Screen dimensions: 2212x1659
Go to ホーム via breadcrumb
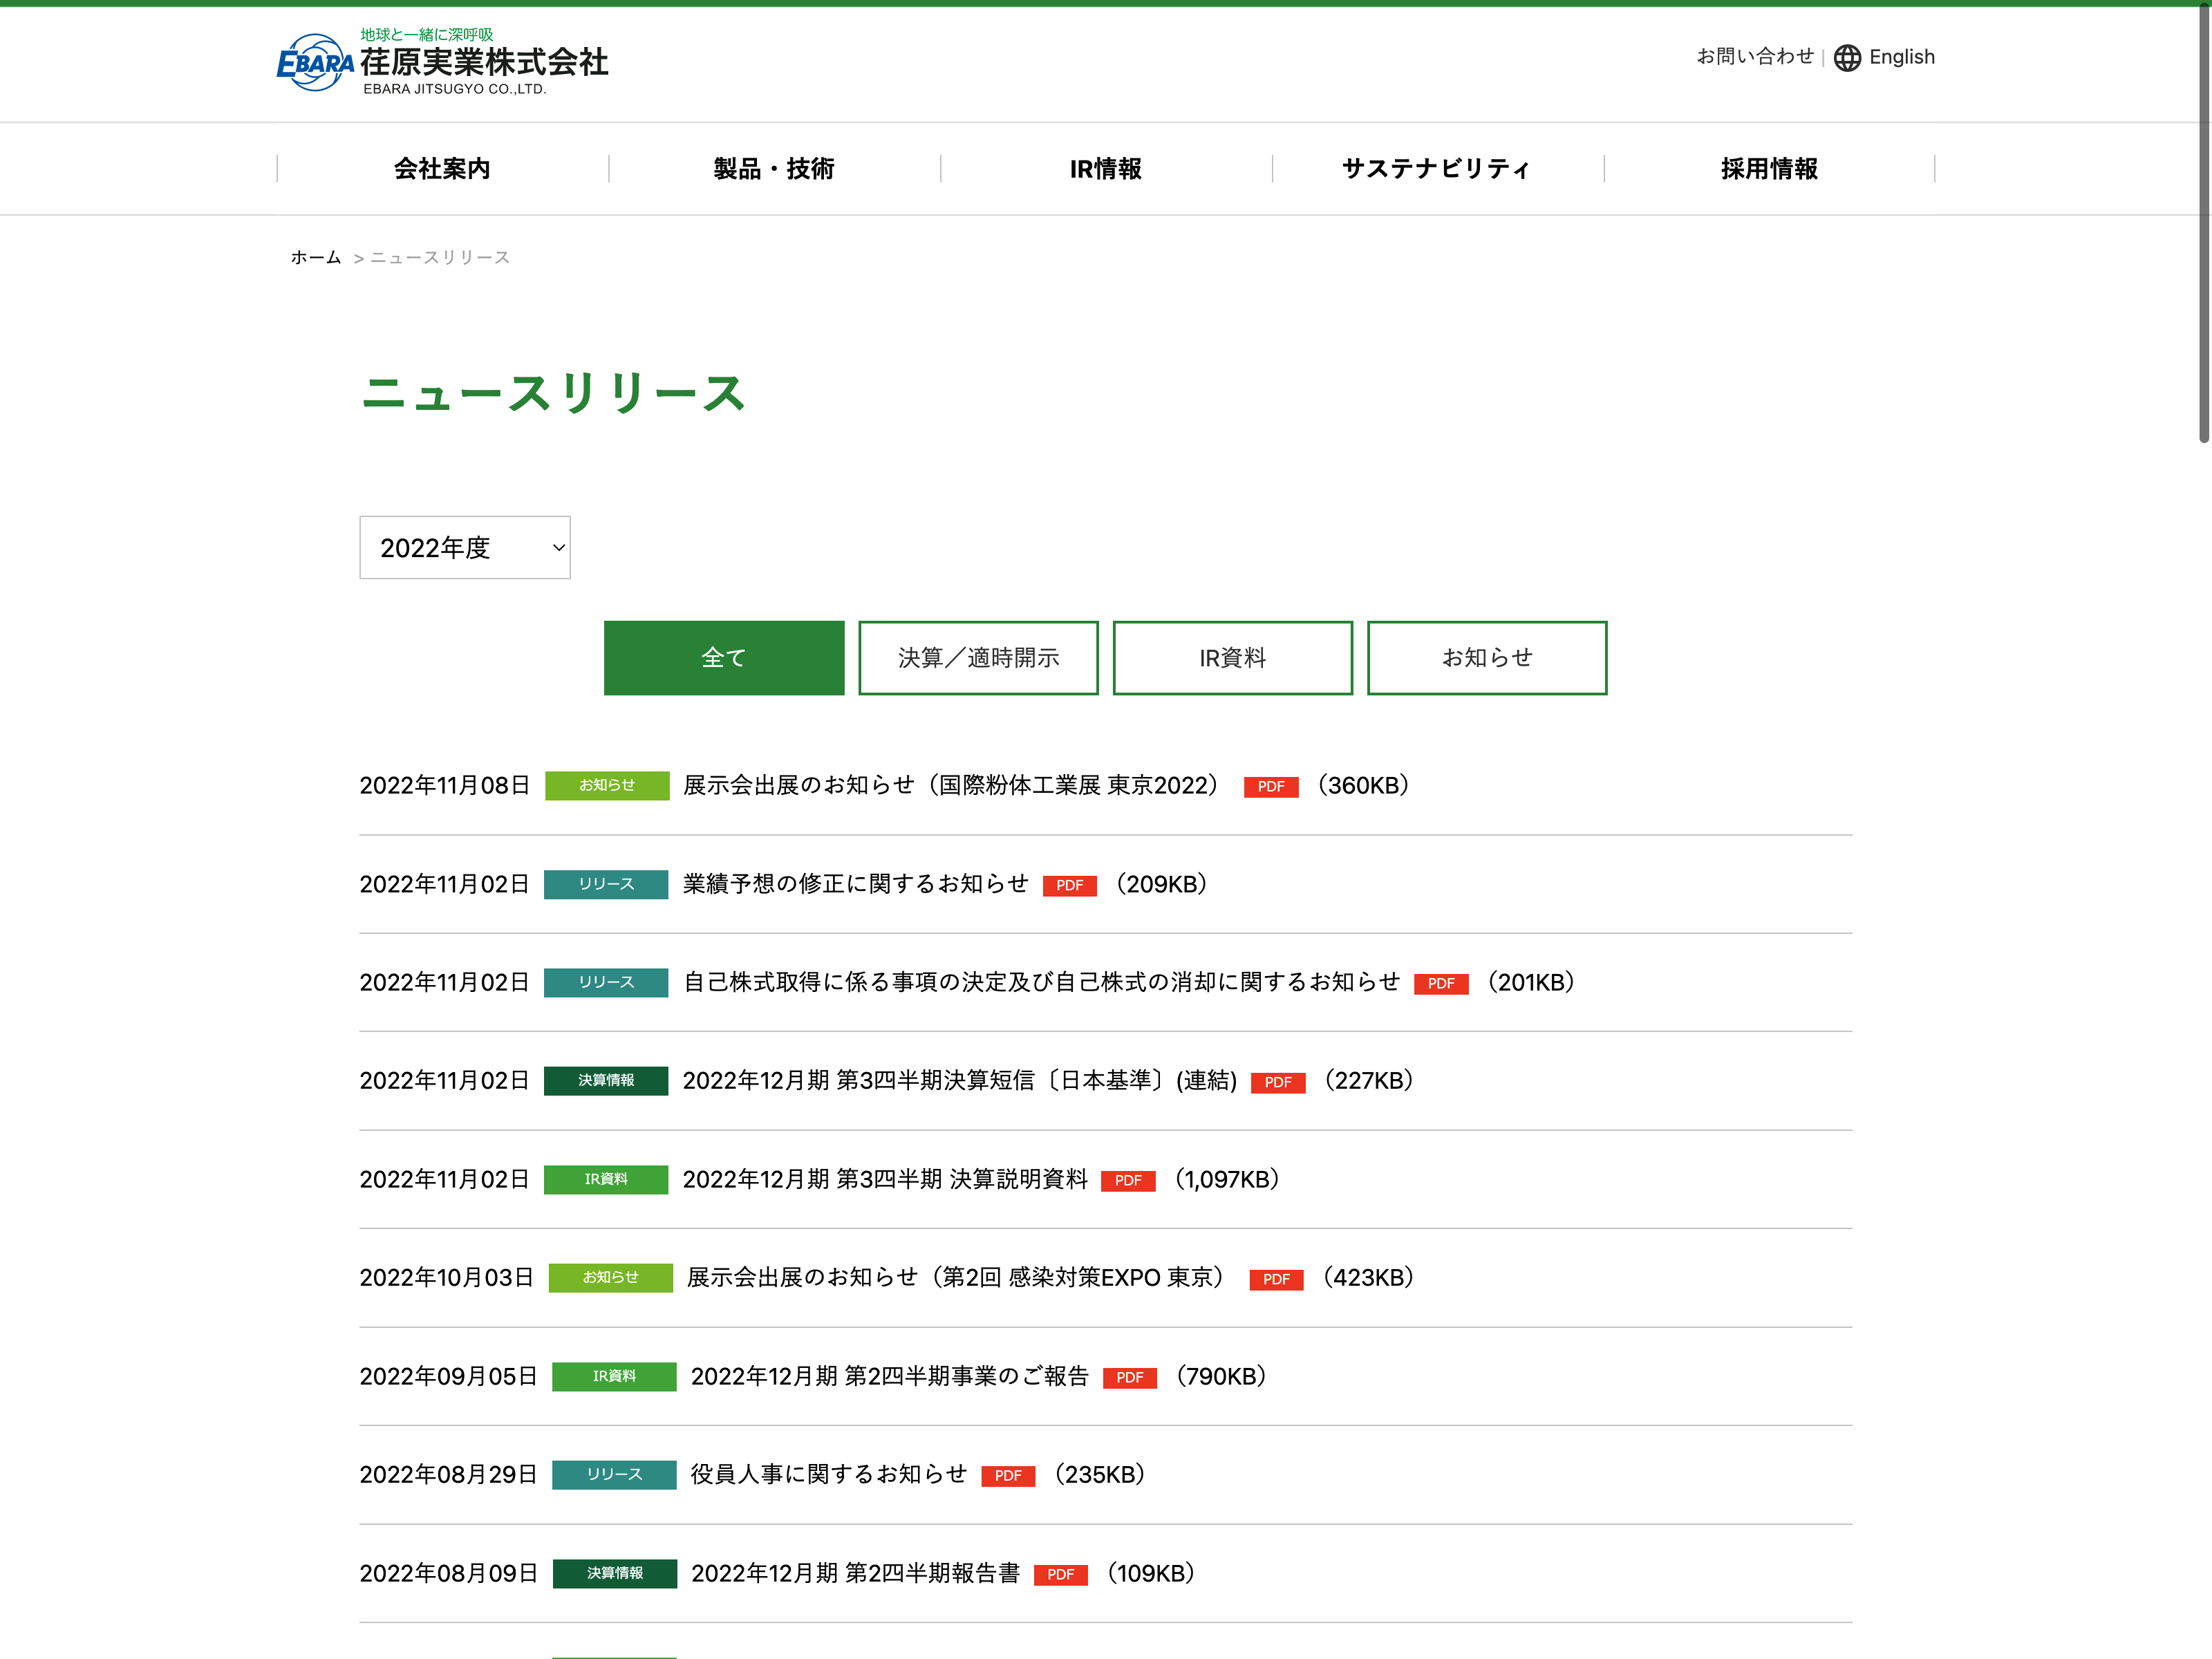tap(316, 258)
